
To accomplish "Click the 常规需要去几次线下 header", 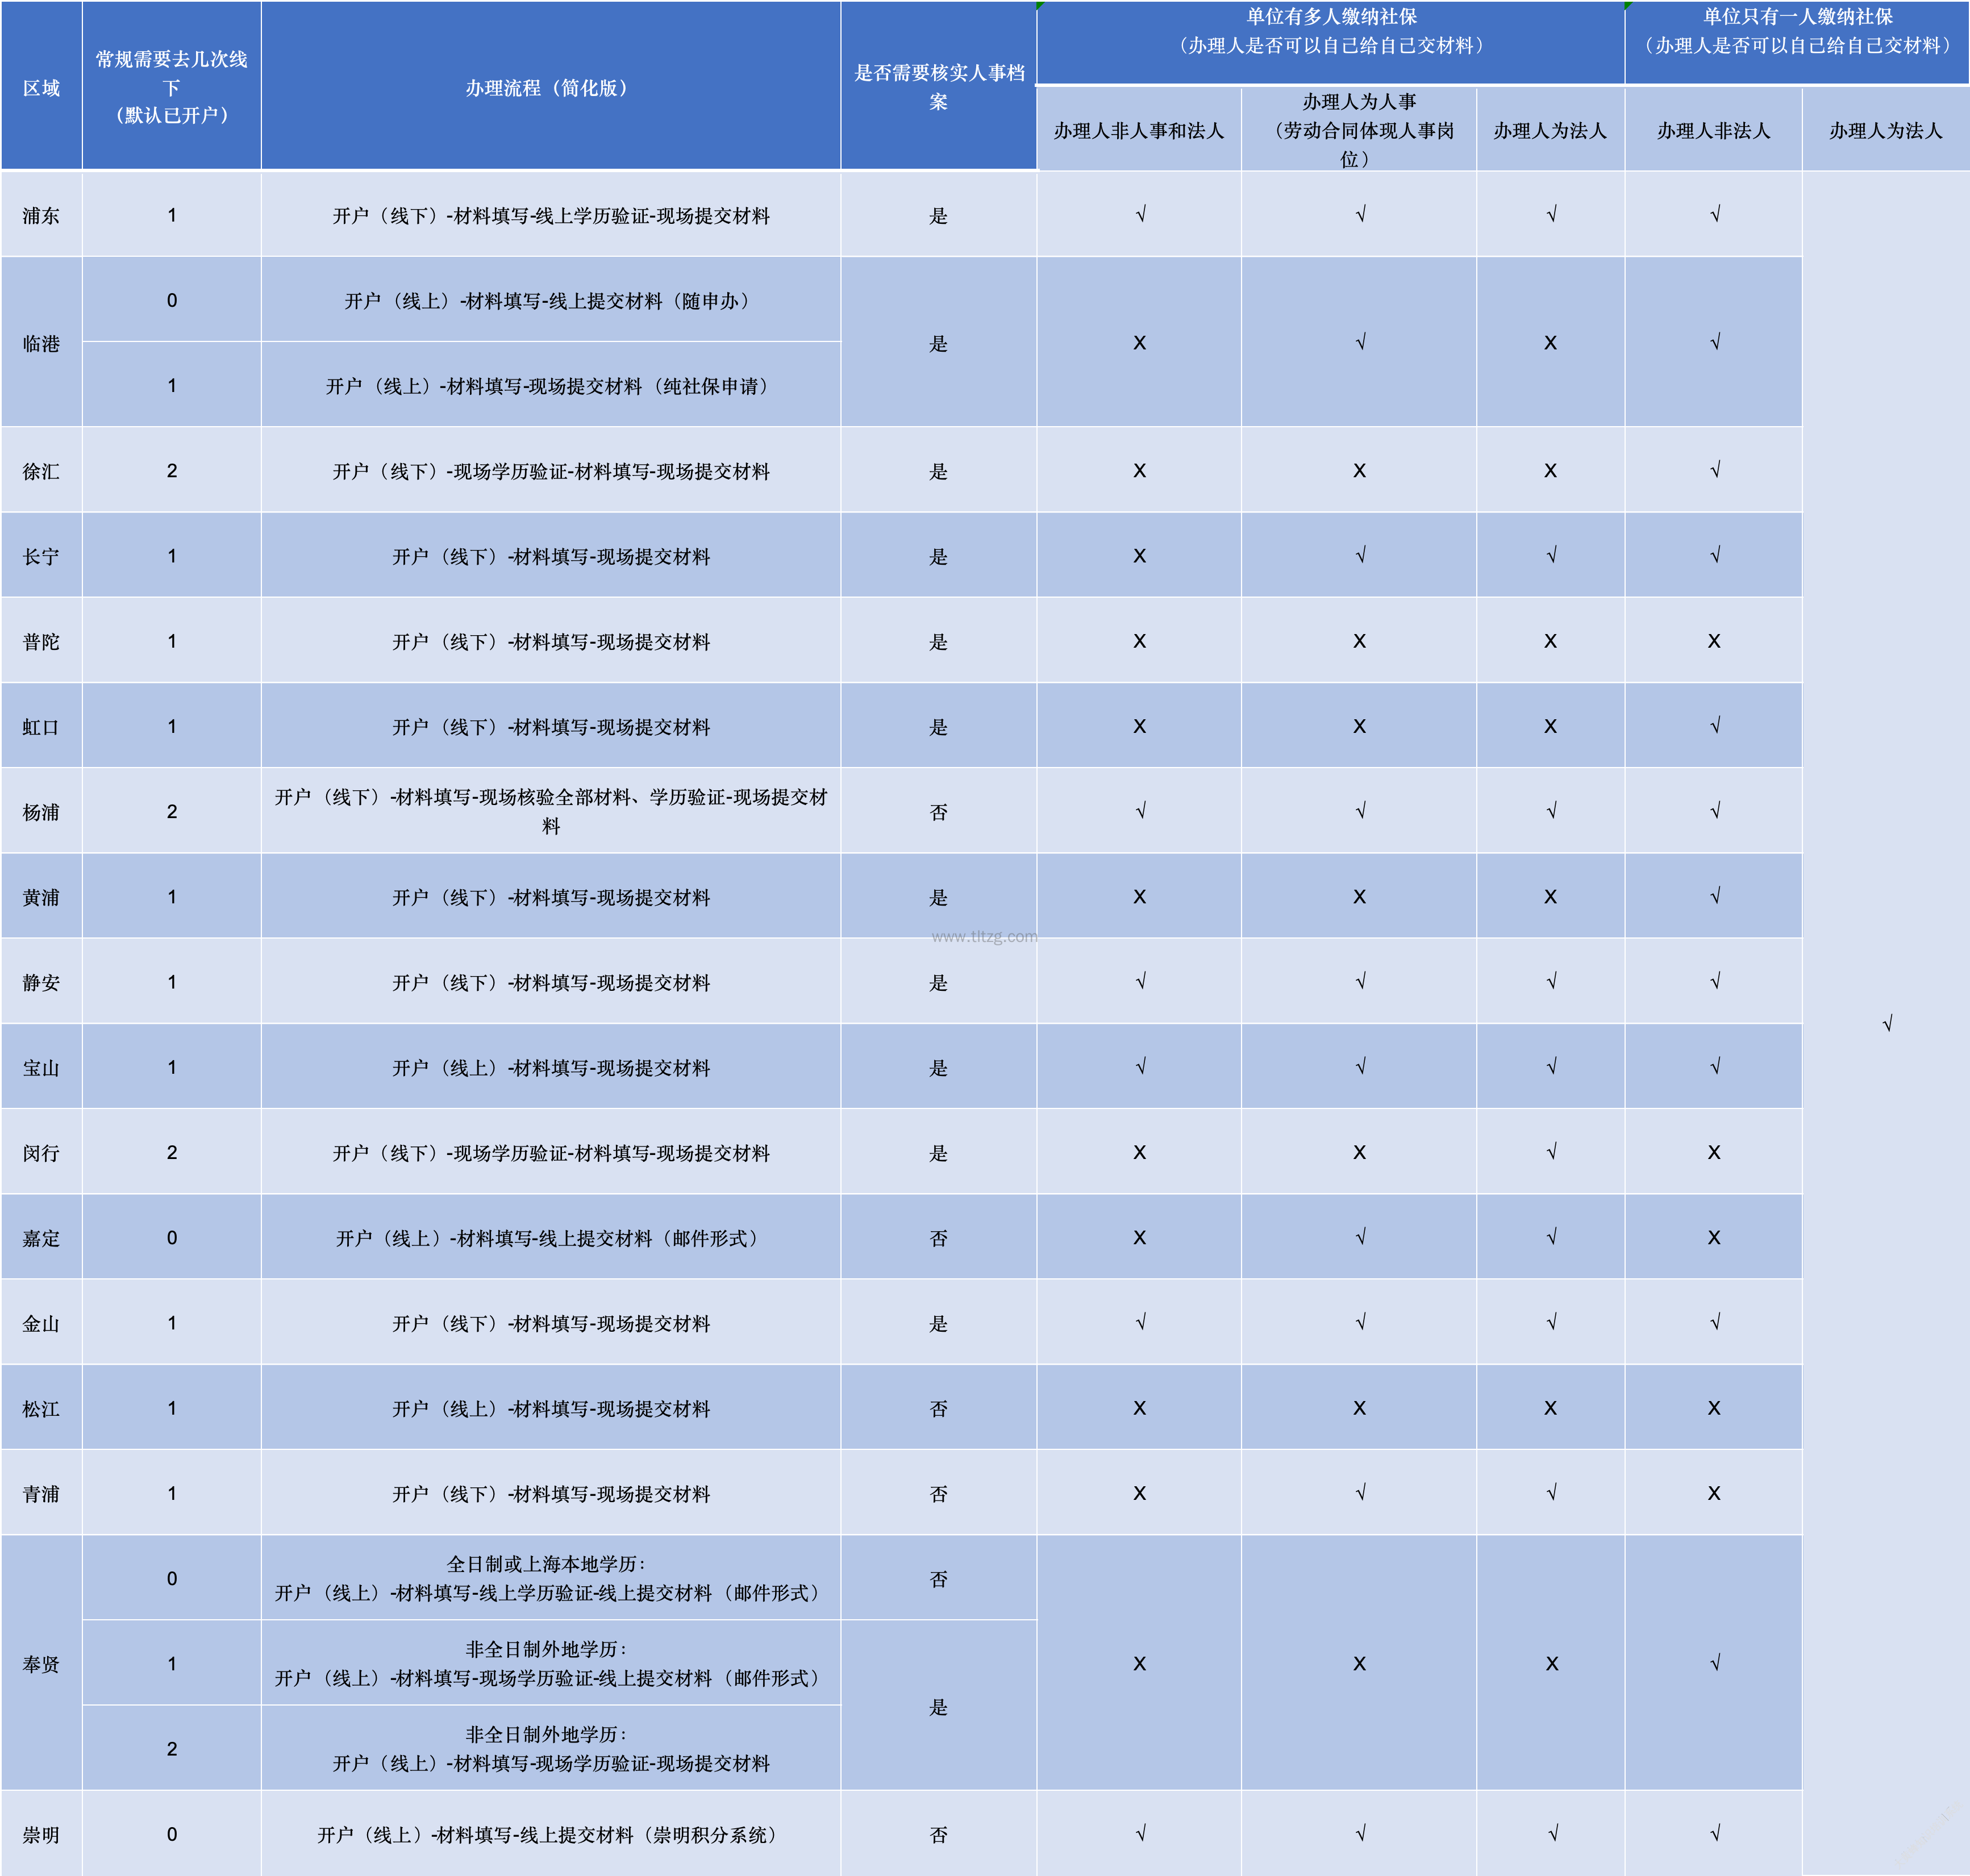I will click(171, 87).
